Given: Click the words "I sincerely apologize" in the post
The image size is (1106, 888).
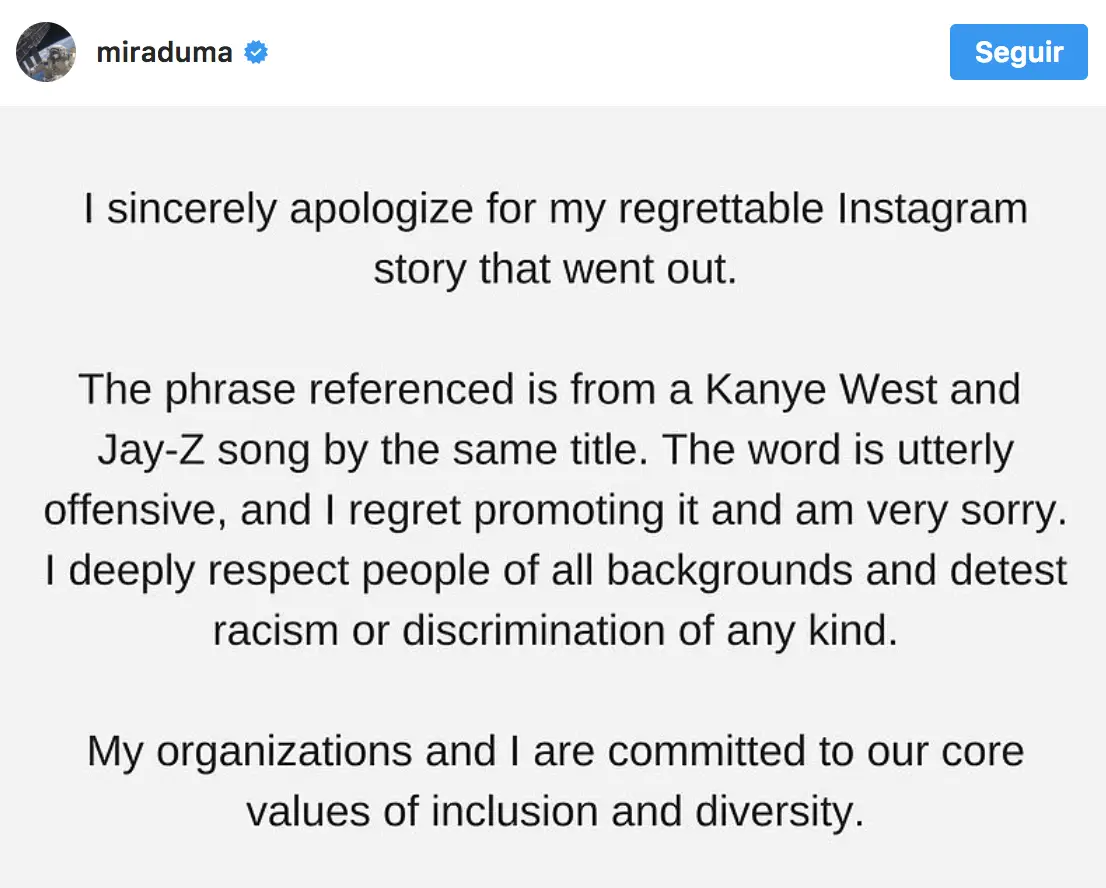Looking at the screenshot, I should click(279, 209).
